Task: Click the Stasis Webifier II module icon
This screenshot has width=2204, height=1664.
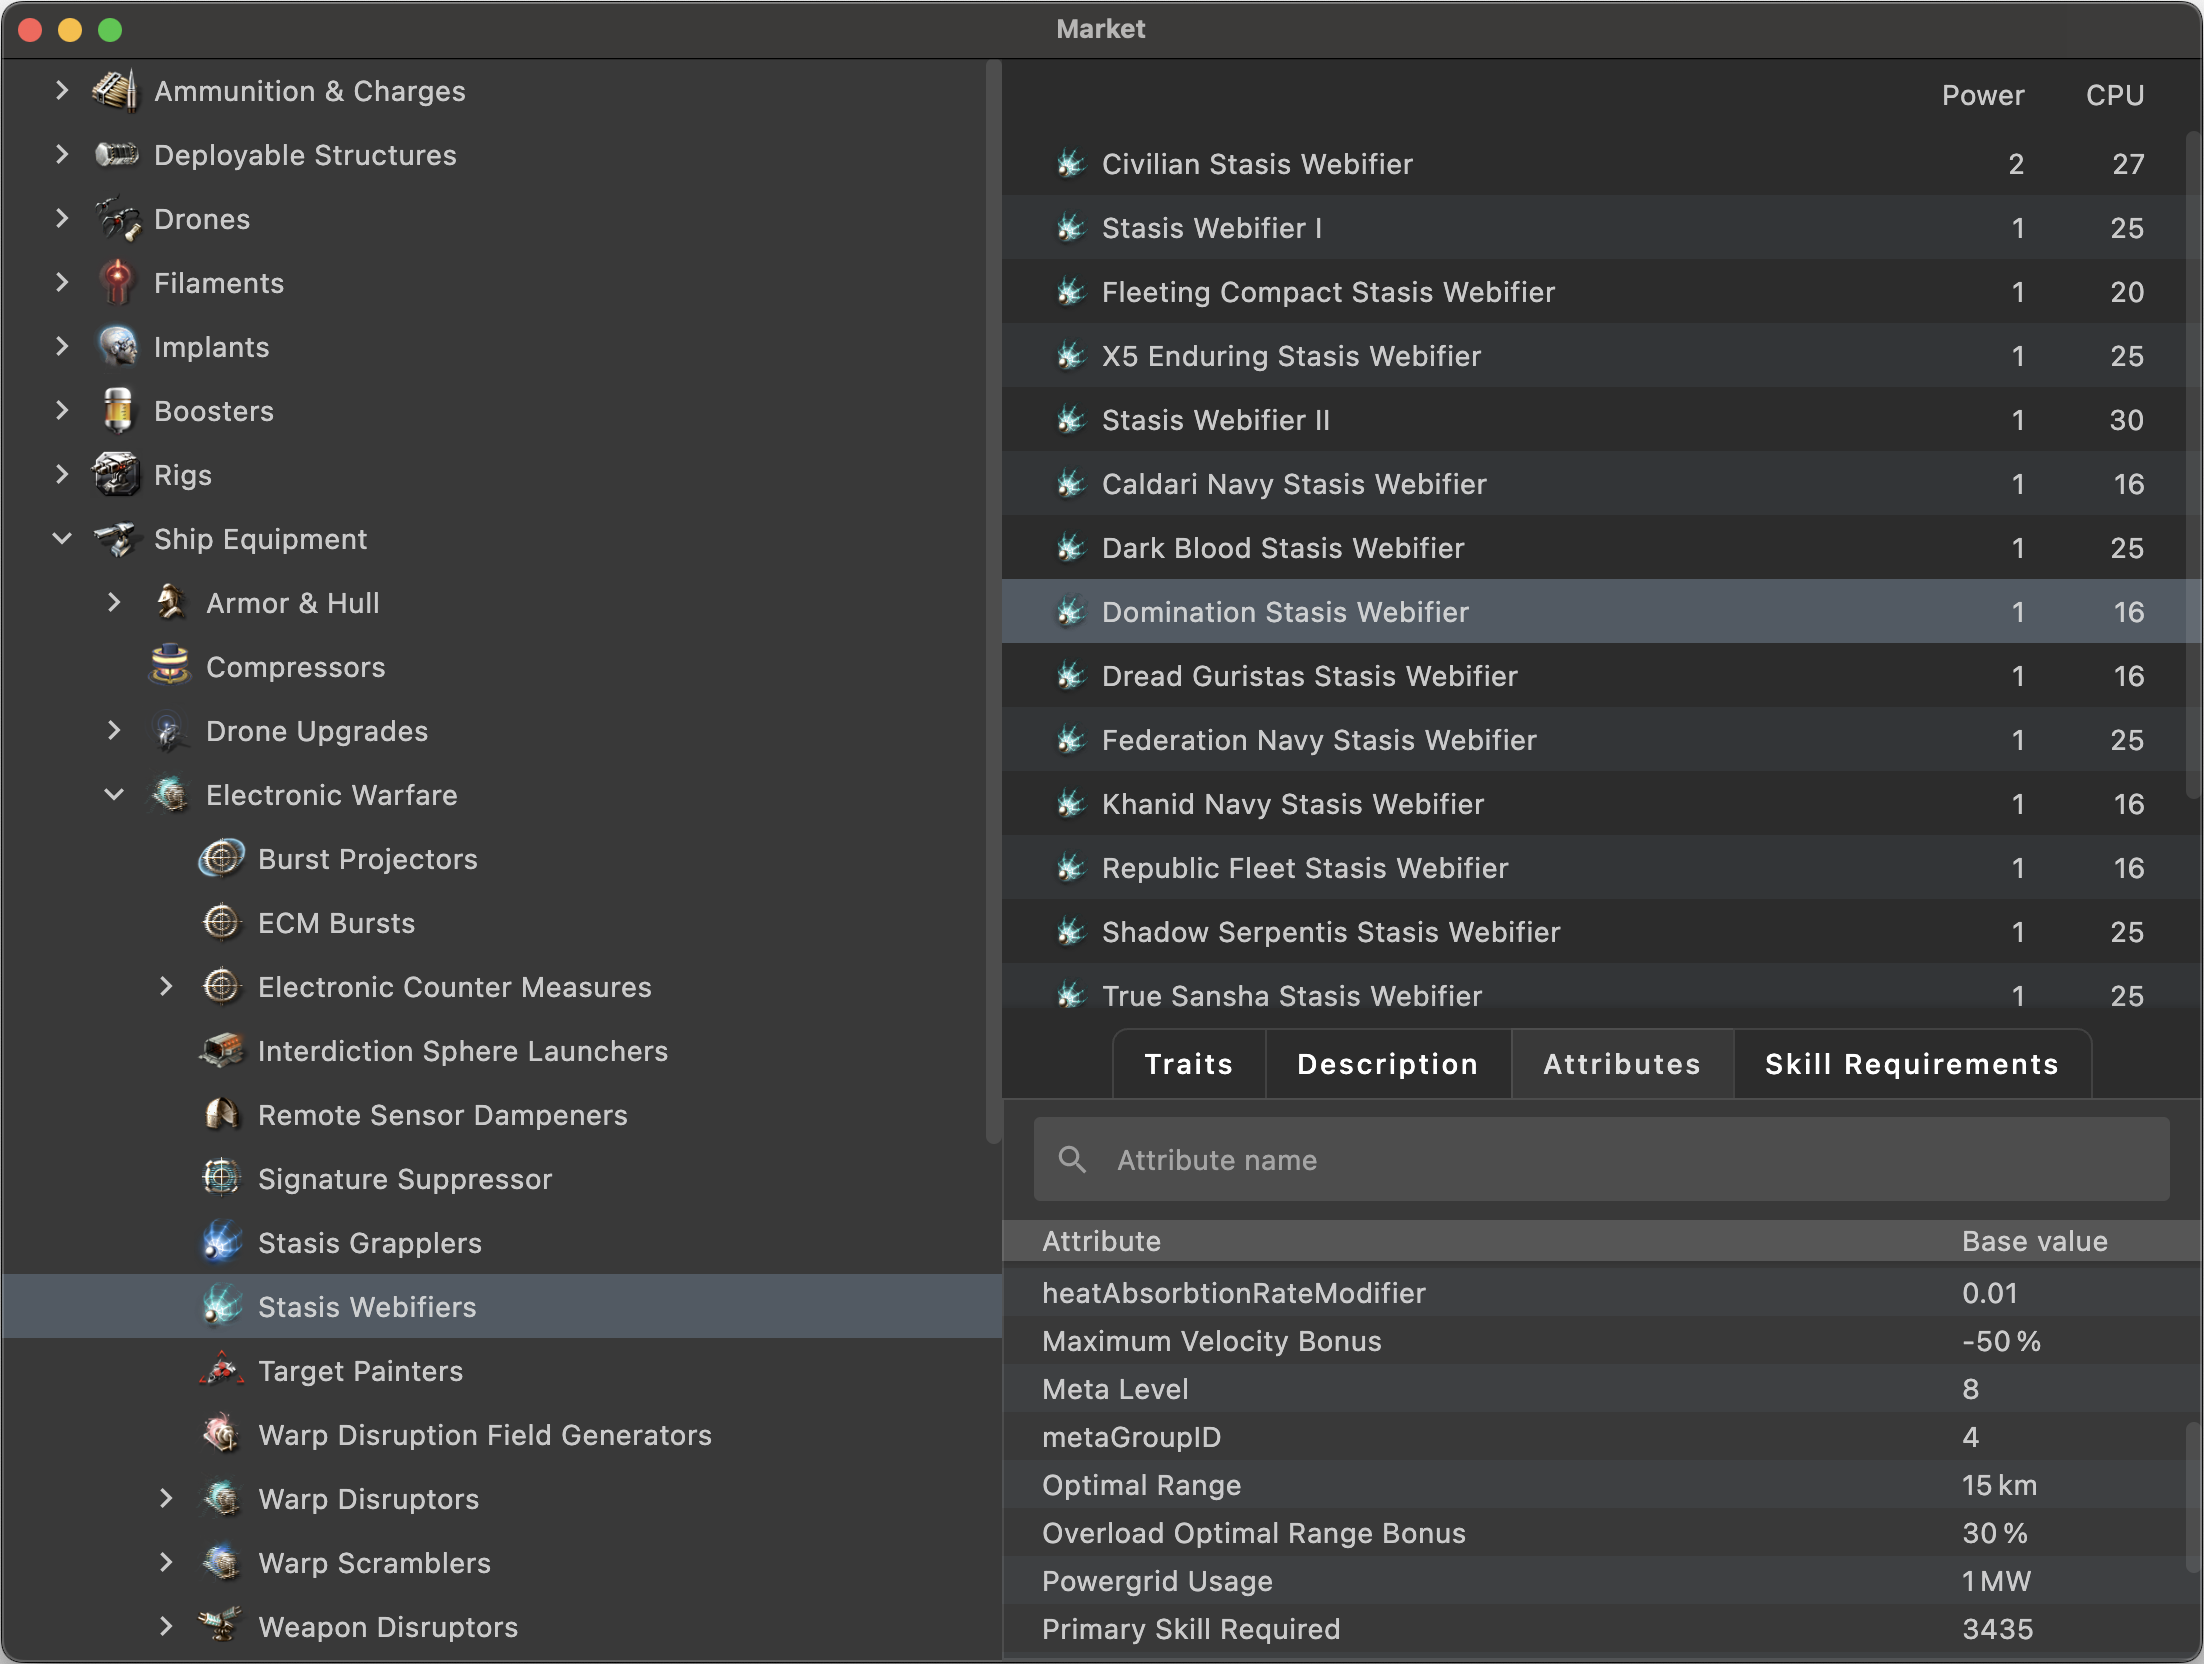Action: click(x=1071, y=420)
